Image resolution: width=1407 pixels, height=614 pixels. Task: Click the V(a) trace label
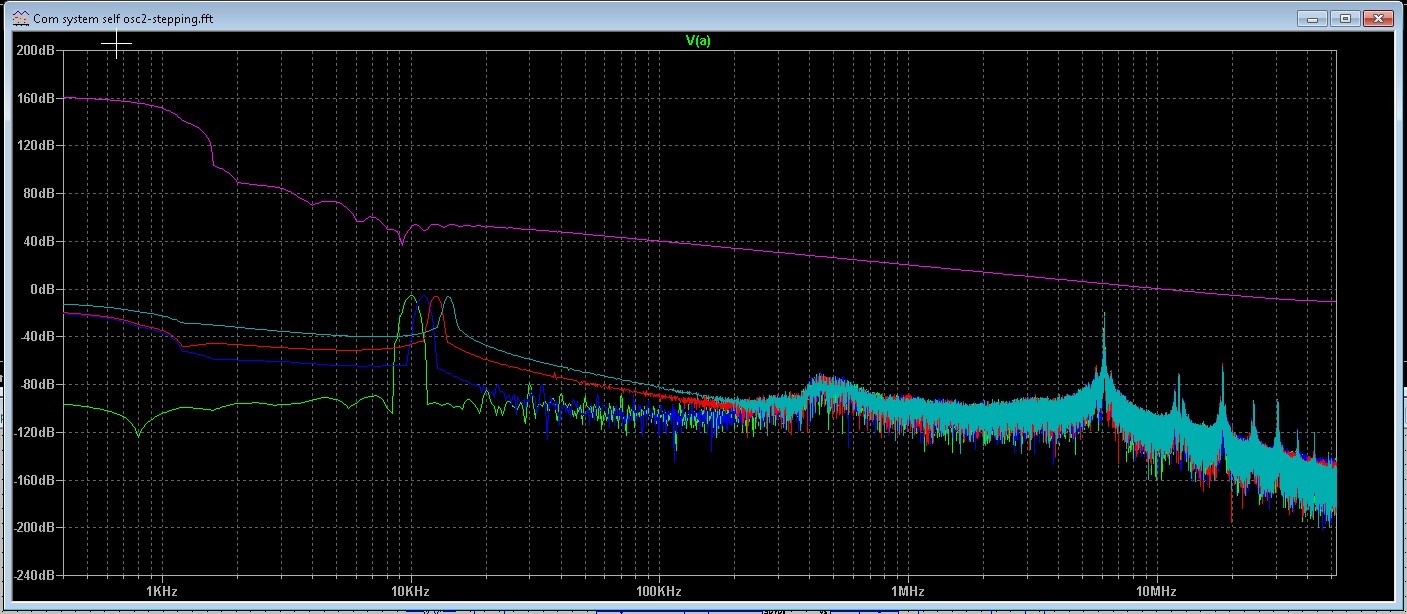click(697, 41)
